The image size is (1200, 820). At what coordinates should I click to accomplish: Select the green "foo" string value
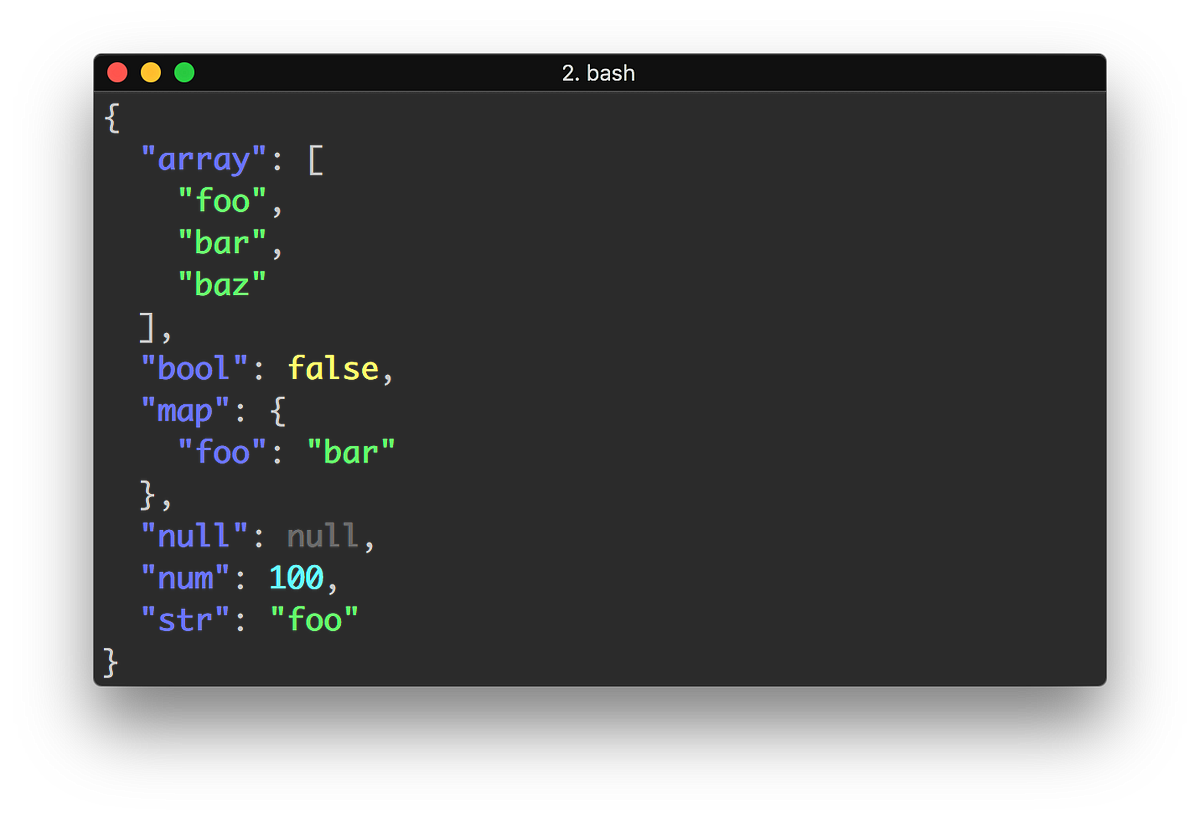click(x=315, y=620)
